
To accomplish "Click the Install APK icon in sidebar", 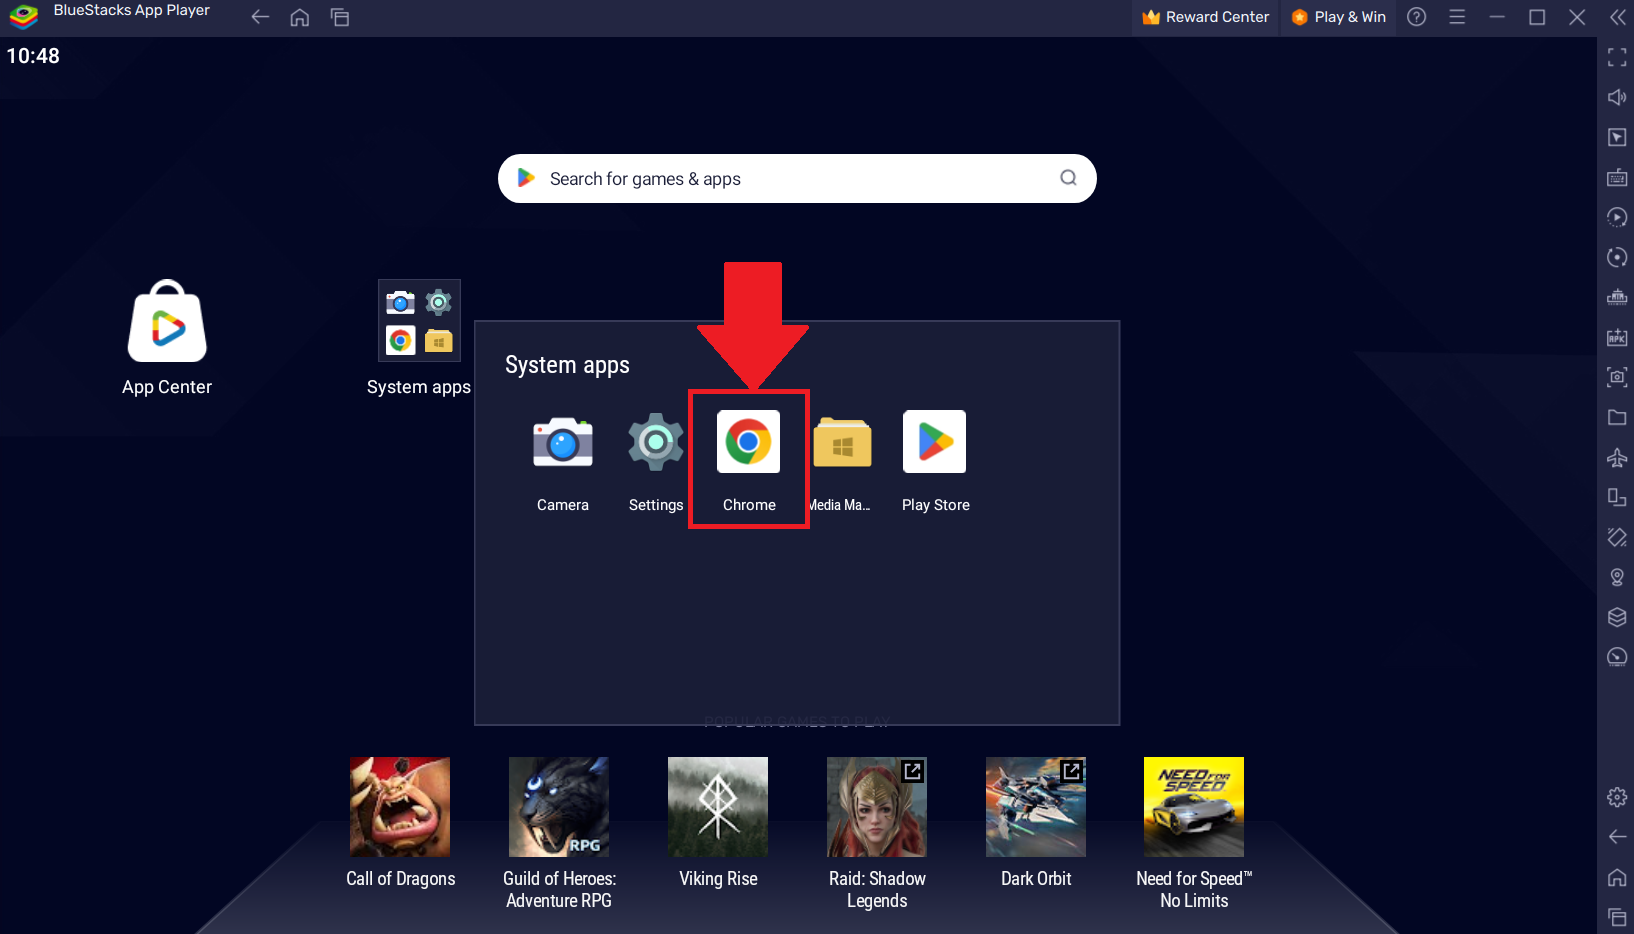I will tap(1617, 337).
